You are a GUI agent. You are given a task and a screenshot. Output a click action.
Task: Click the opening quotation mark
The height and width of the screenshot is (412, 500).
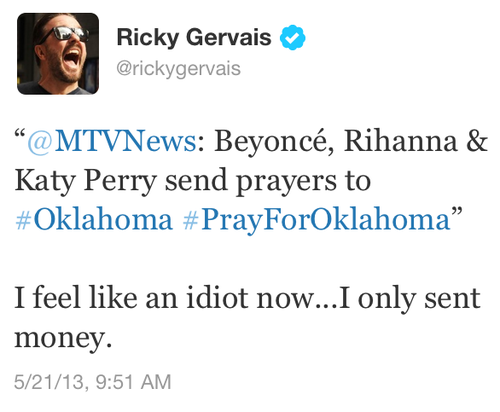click(x=20, y=133)
